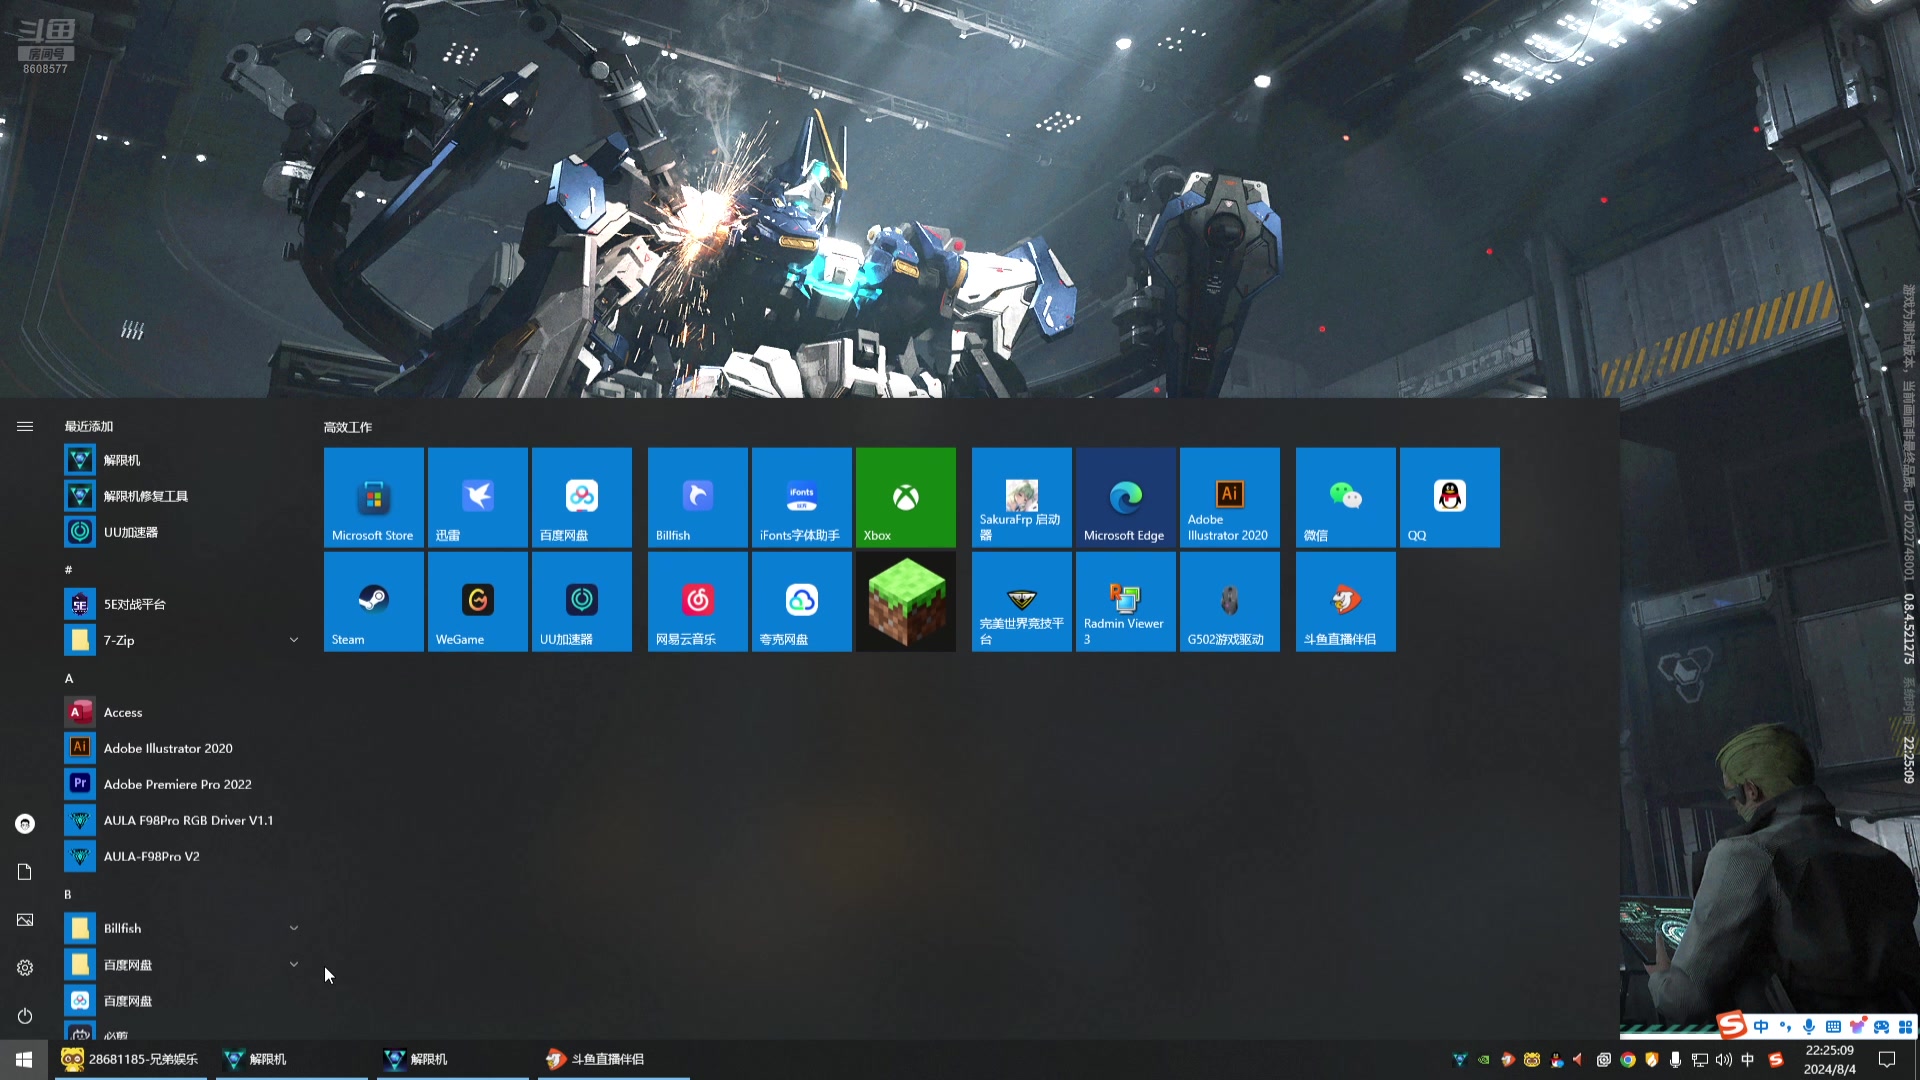This screenshot has height=1080, width=1920.
Task: Open Settings gear in Start rail
Action: pyautogui.click(x=25, y=968)
